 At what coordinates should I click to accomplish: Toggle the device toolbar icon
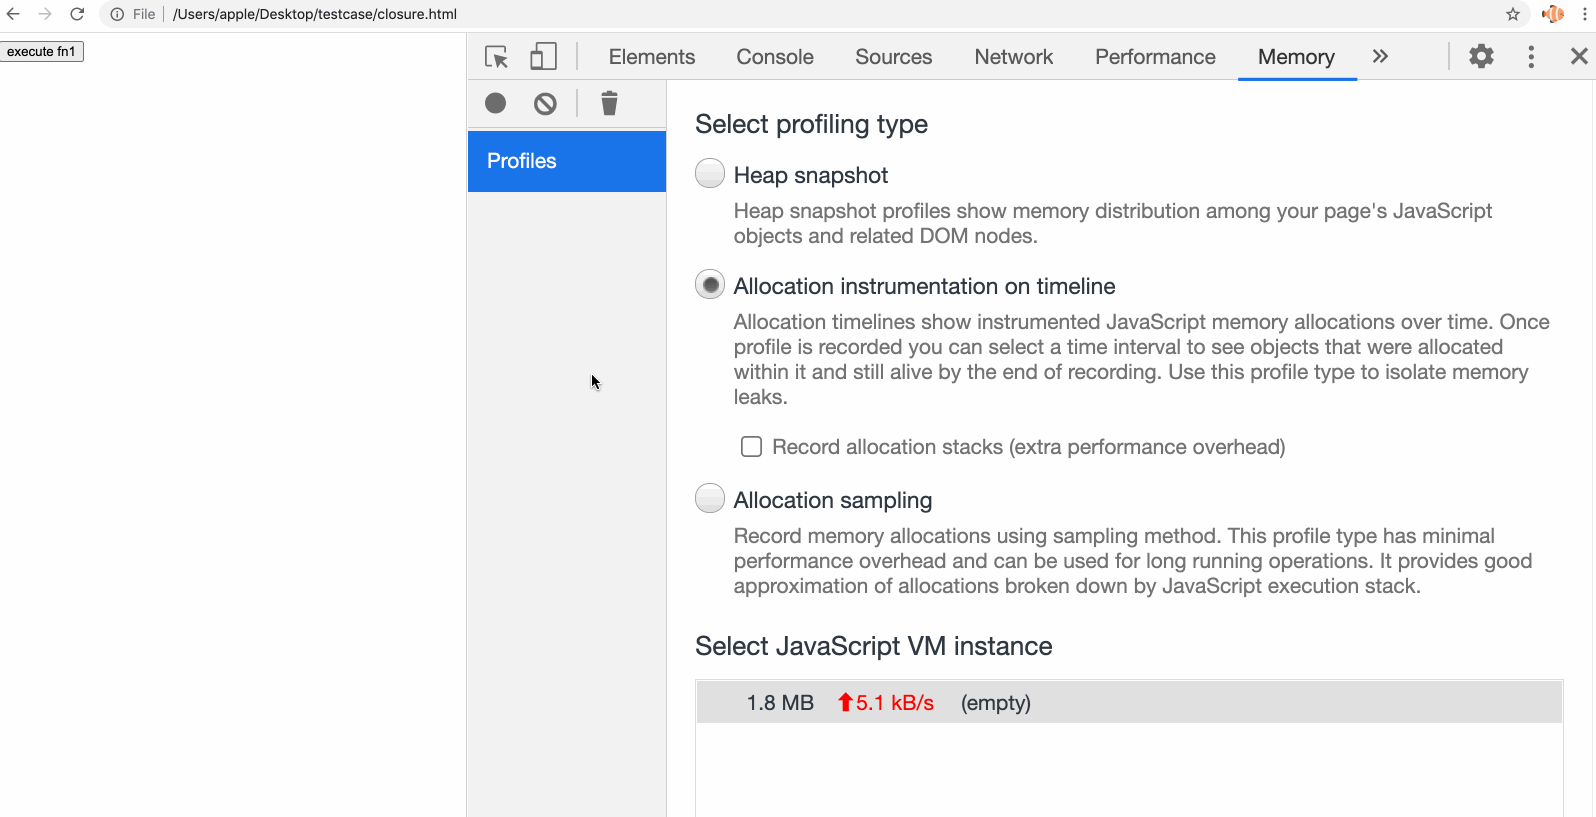pyautogui.click(x=543, y=57)
